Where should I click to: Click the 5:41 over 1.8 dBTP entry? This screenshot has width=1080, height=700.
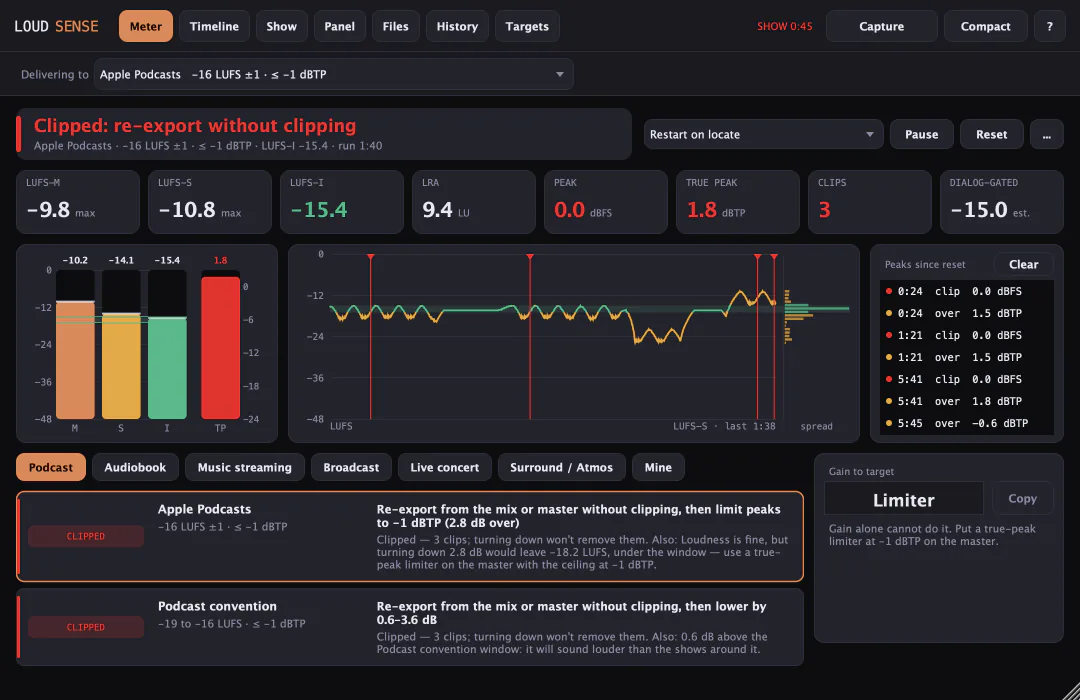click(966, 402)
